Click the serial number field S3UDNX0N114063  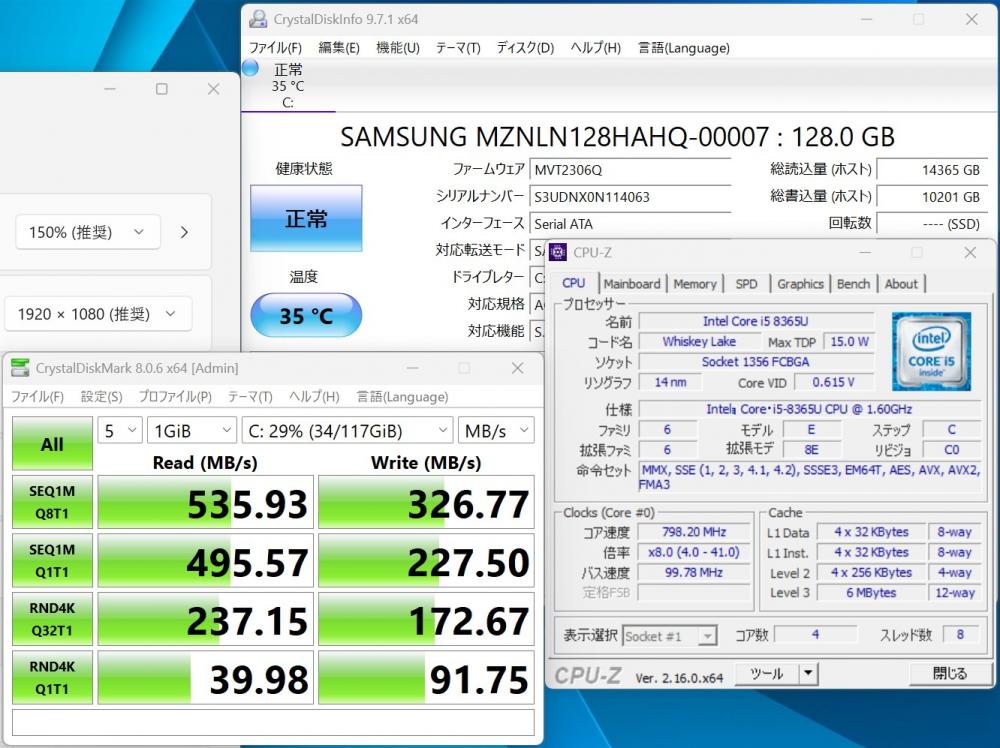click(x=630, y=196)
